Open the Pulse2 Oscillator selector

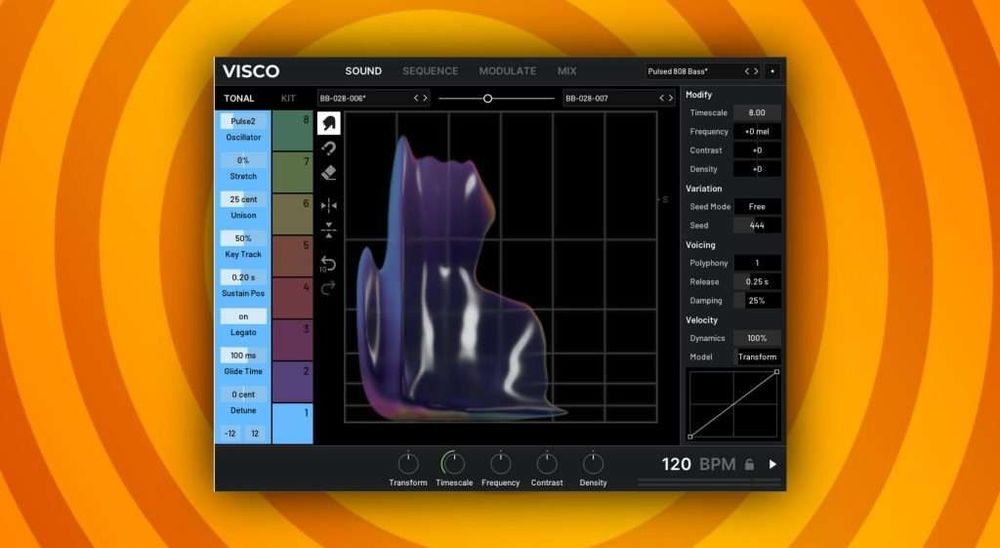pyautogui.click(x=243, y=121)
